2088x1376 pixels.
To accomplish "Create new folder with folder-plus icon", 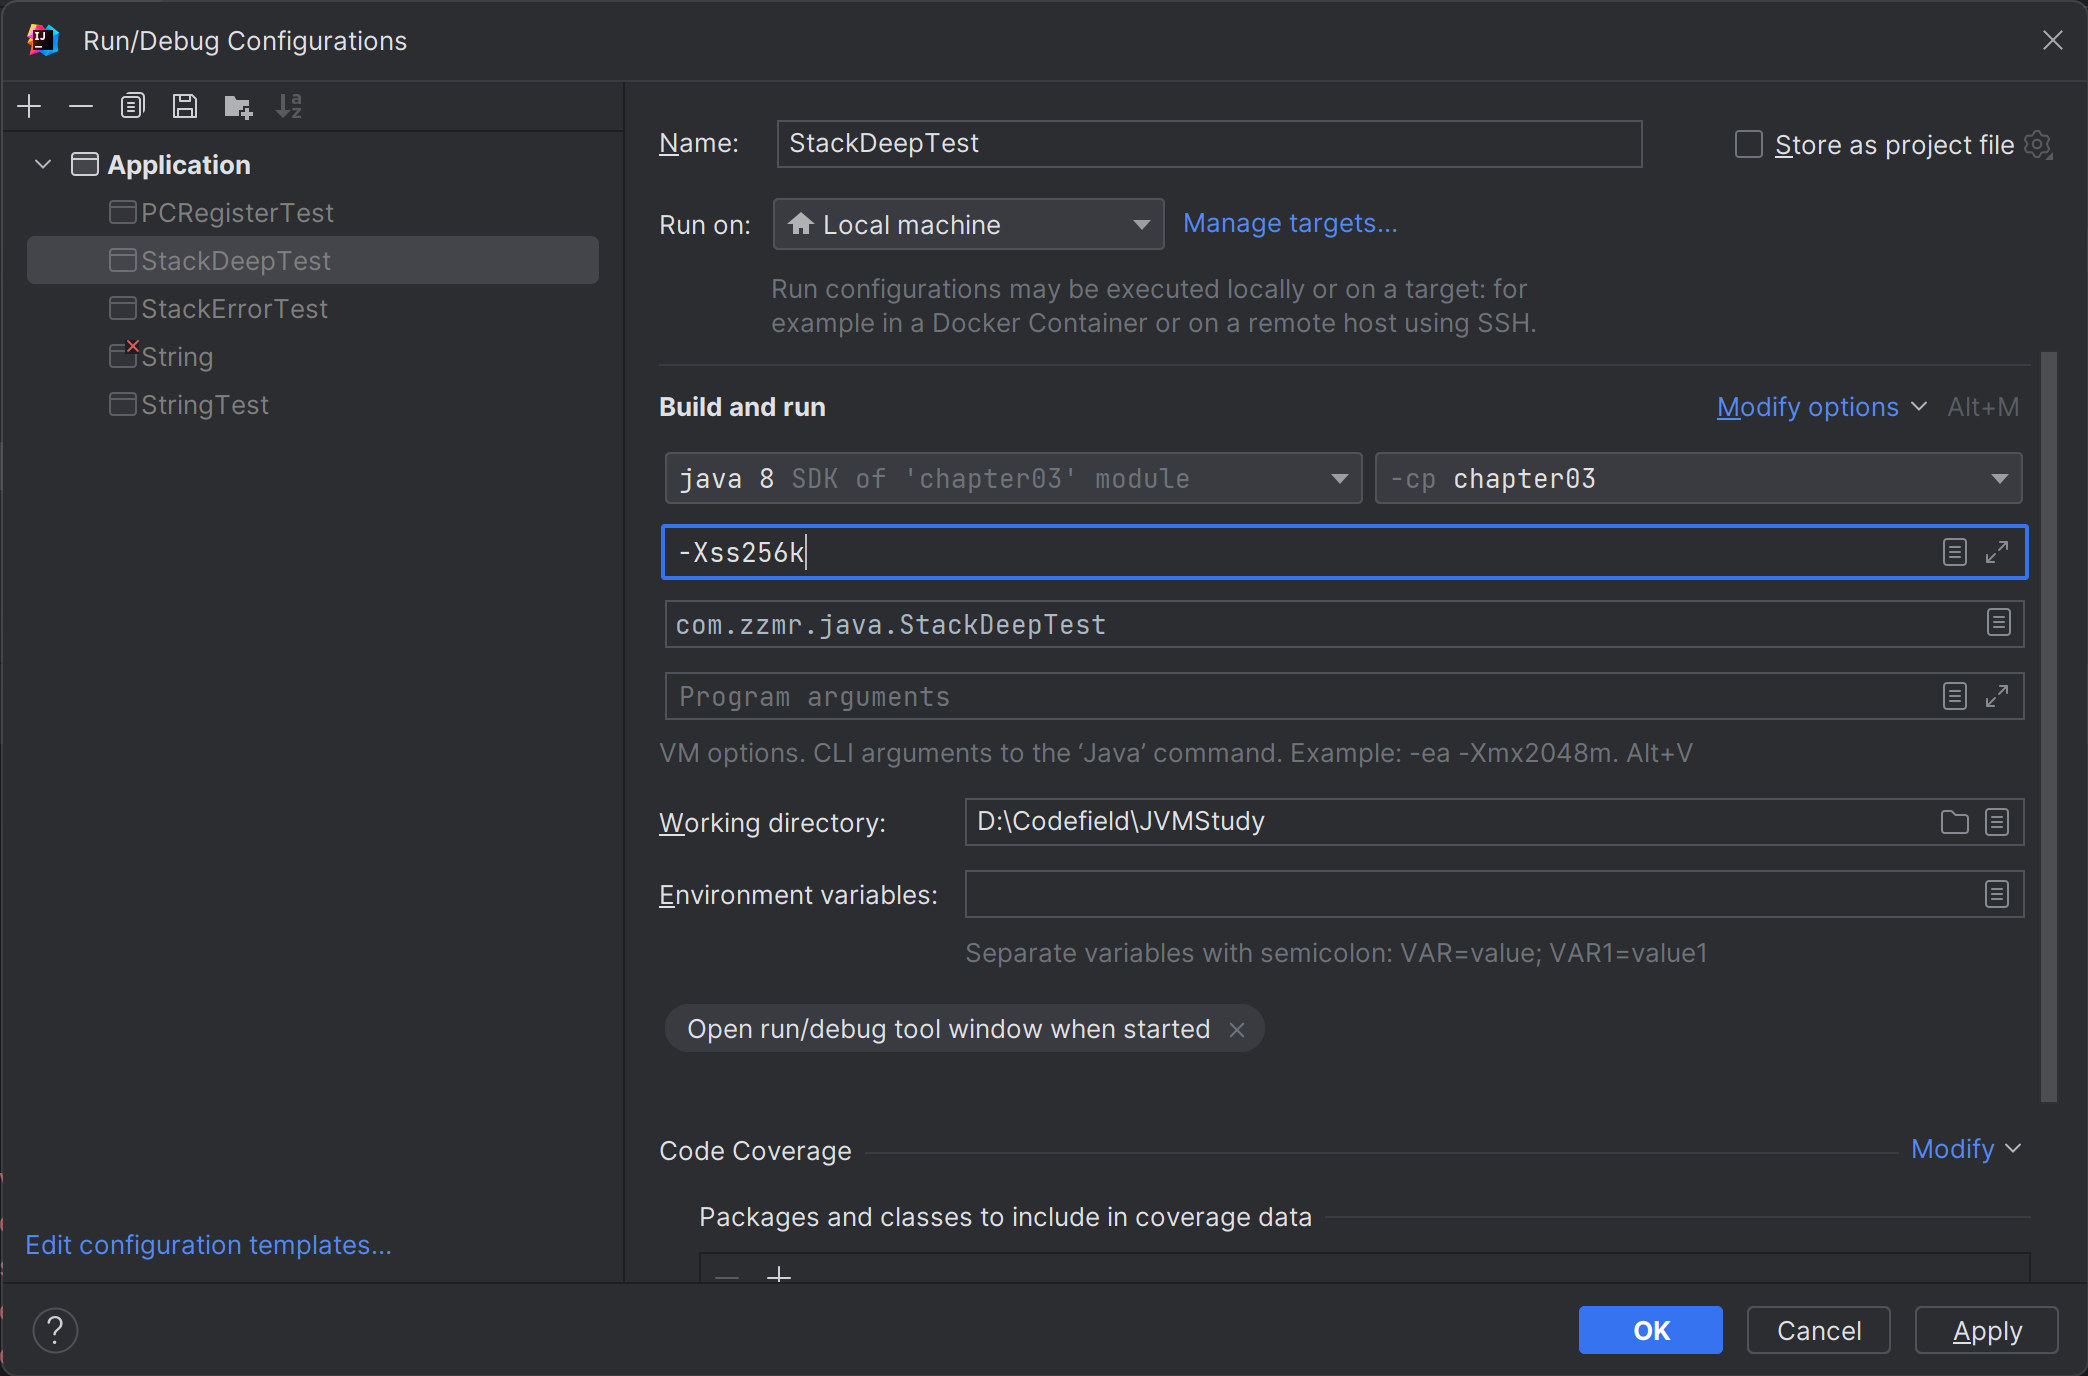I will tap(238, 106).
